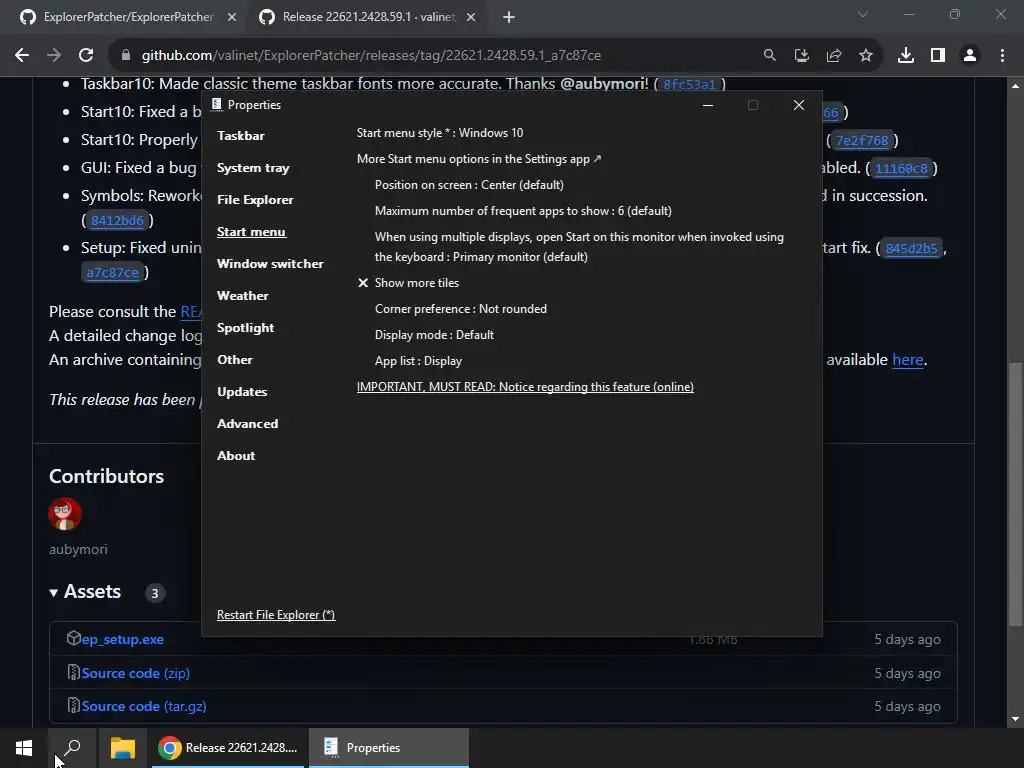
Task: Open the Taskbar section in Properties
Action: pos(241,136)
